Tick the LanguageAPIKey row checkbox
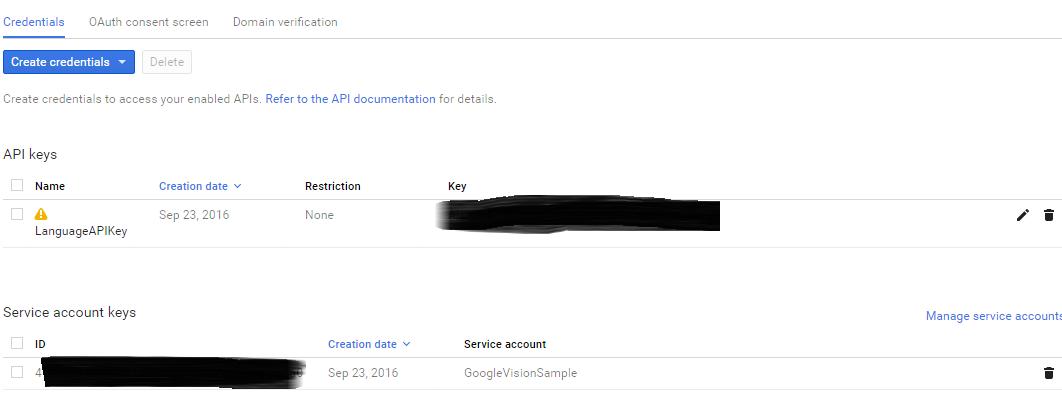 [x=17, y=214]
